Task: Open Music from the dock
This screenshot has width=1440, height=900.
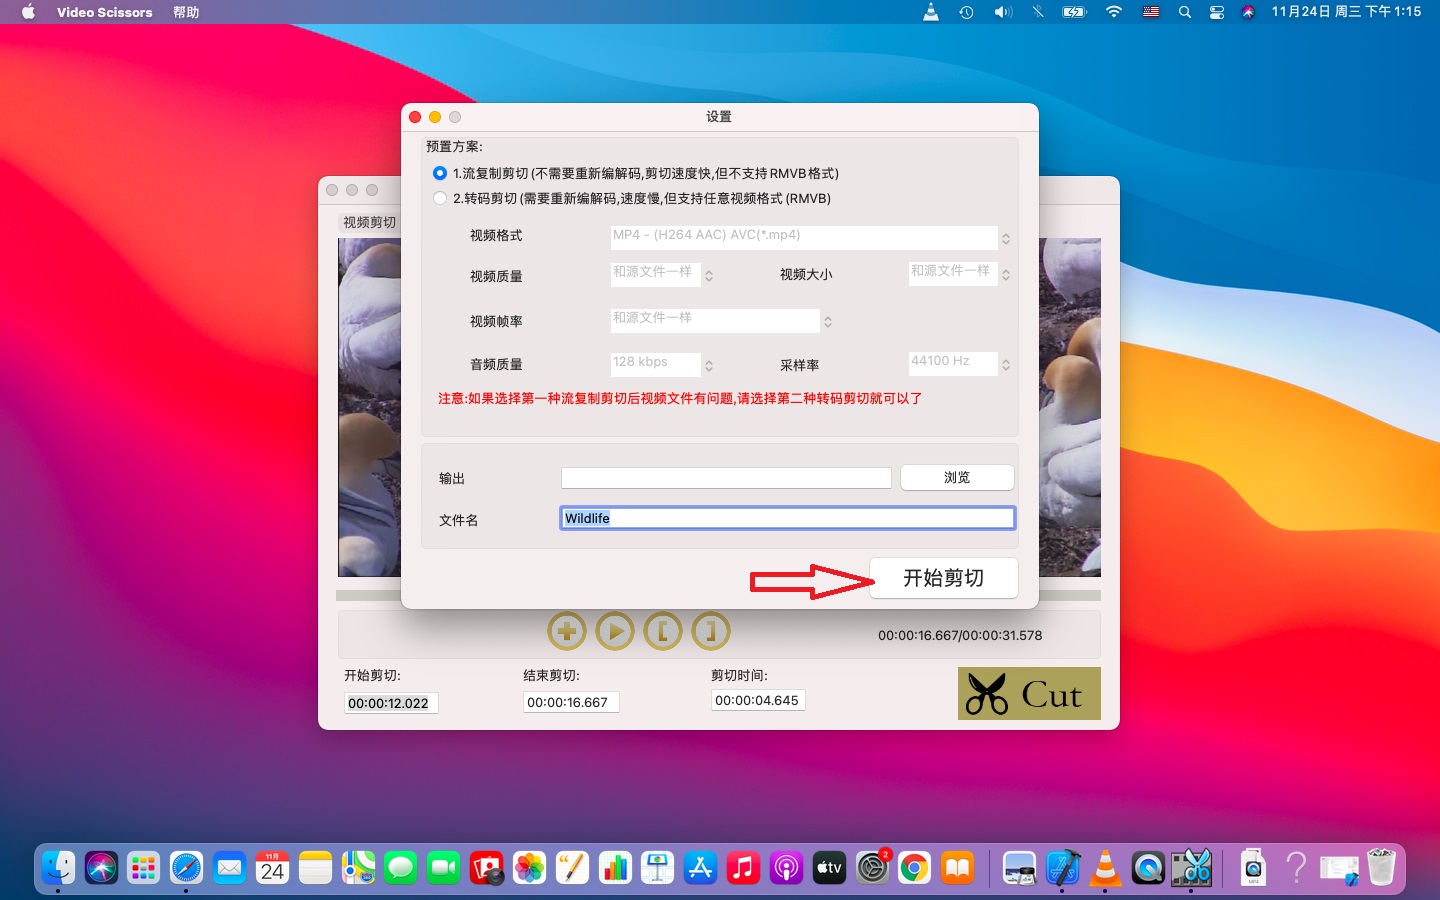Action: pyautogui.click(x=743, y=867)
